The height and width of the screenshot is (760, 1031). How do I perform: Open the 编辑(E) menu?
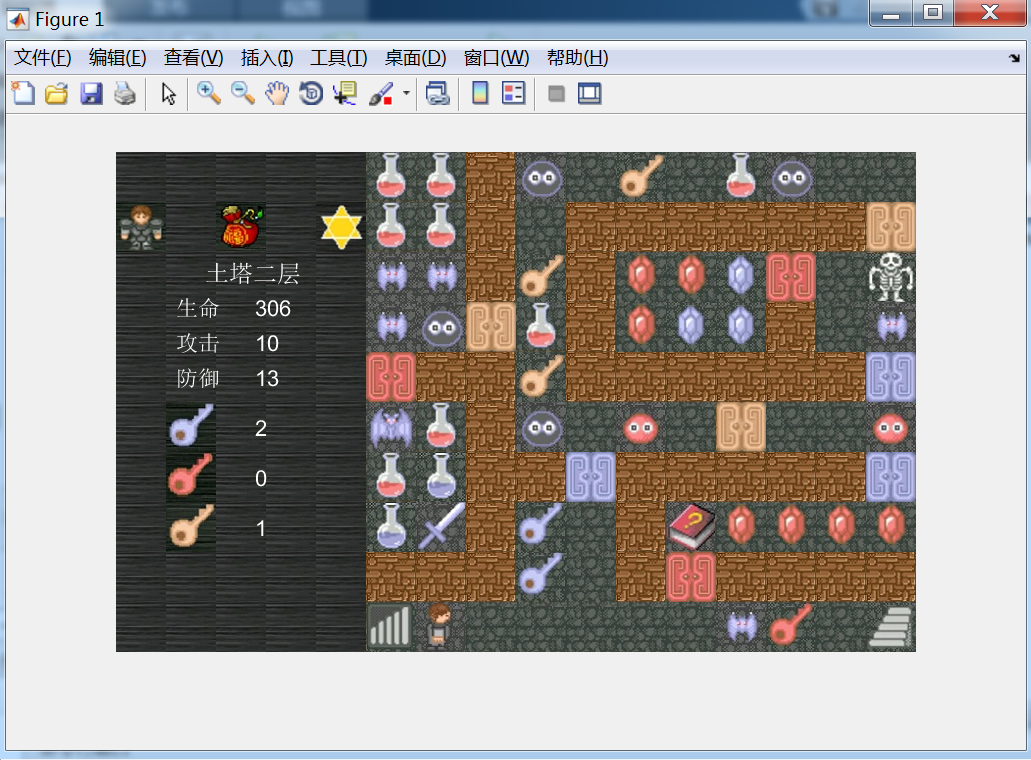click(x=118, y=58)
